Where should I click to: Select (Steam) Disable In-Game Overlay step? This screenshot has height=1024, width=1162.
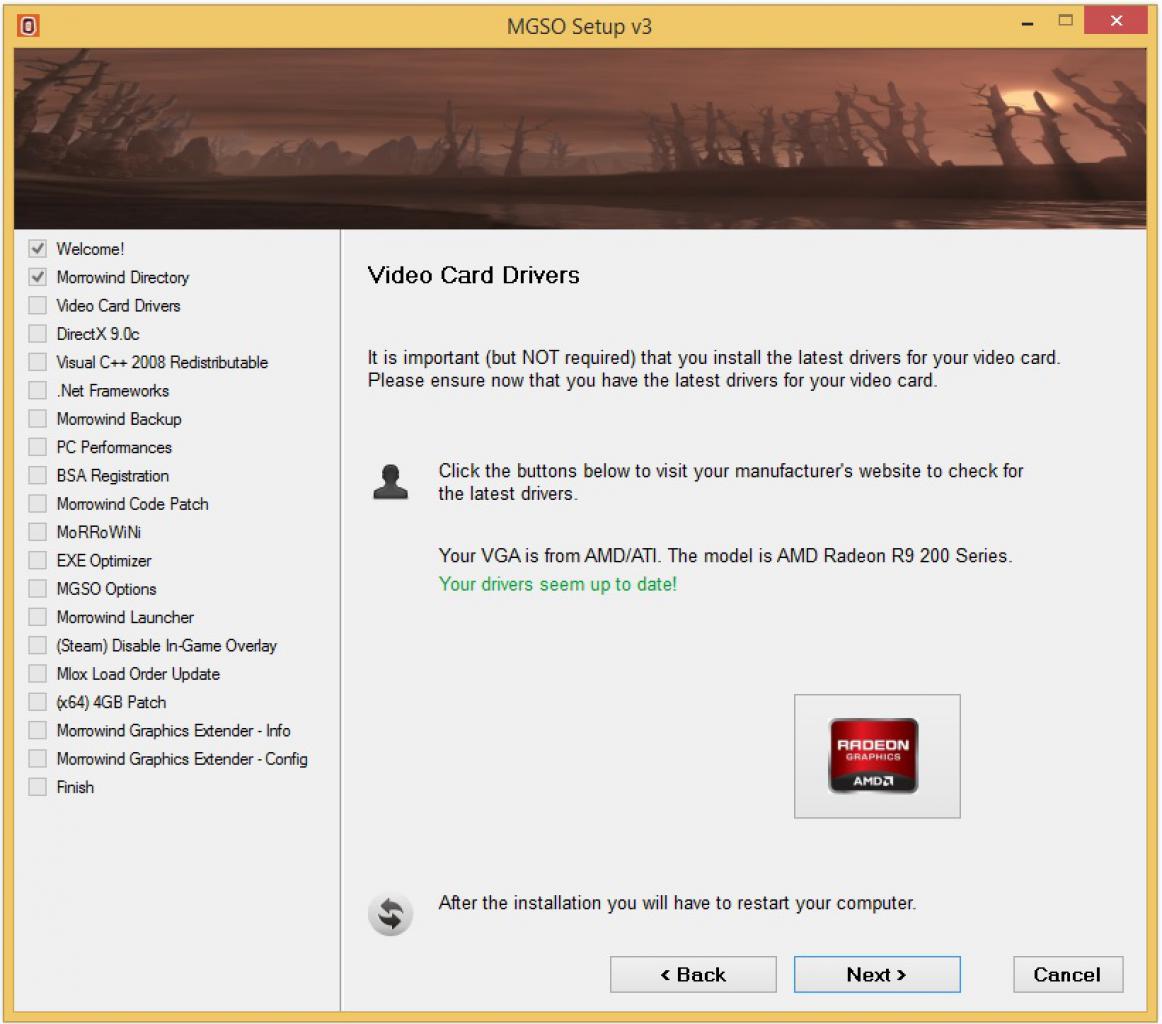click(166, 645)
